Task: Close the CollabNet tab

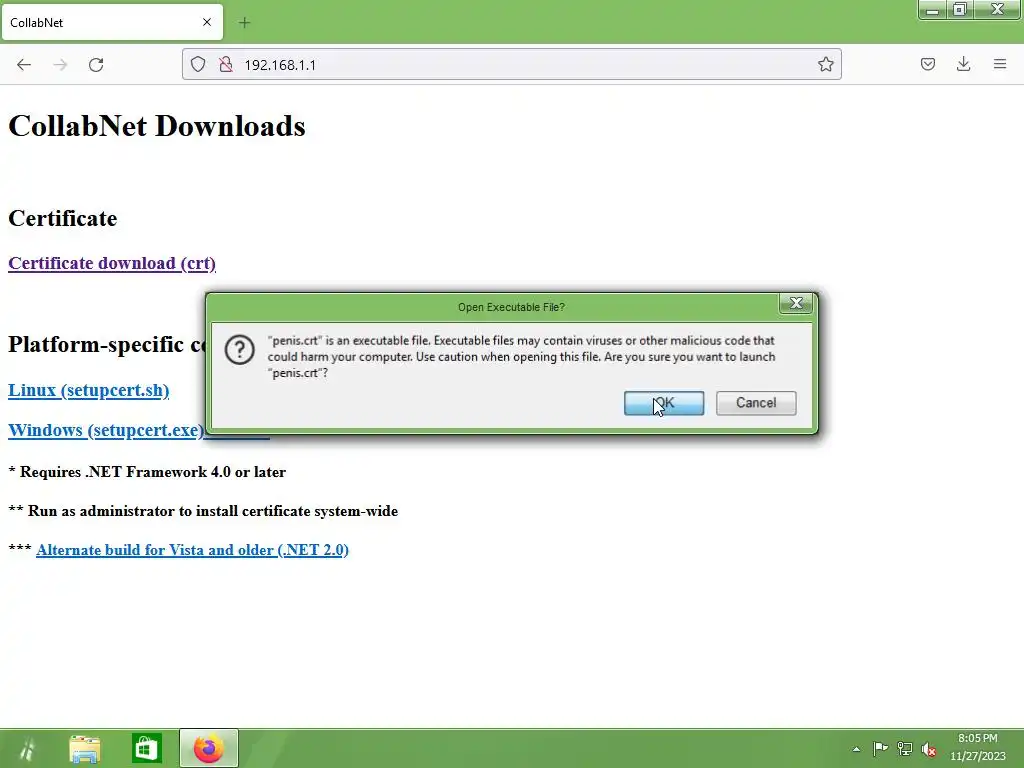Action: [x=207, y=22]
